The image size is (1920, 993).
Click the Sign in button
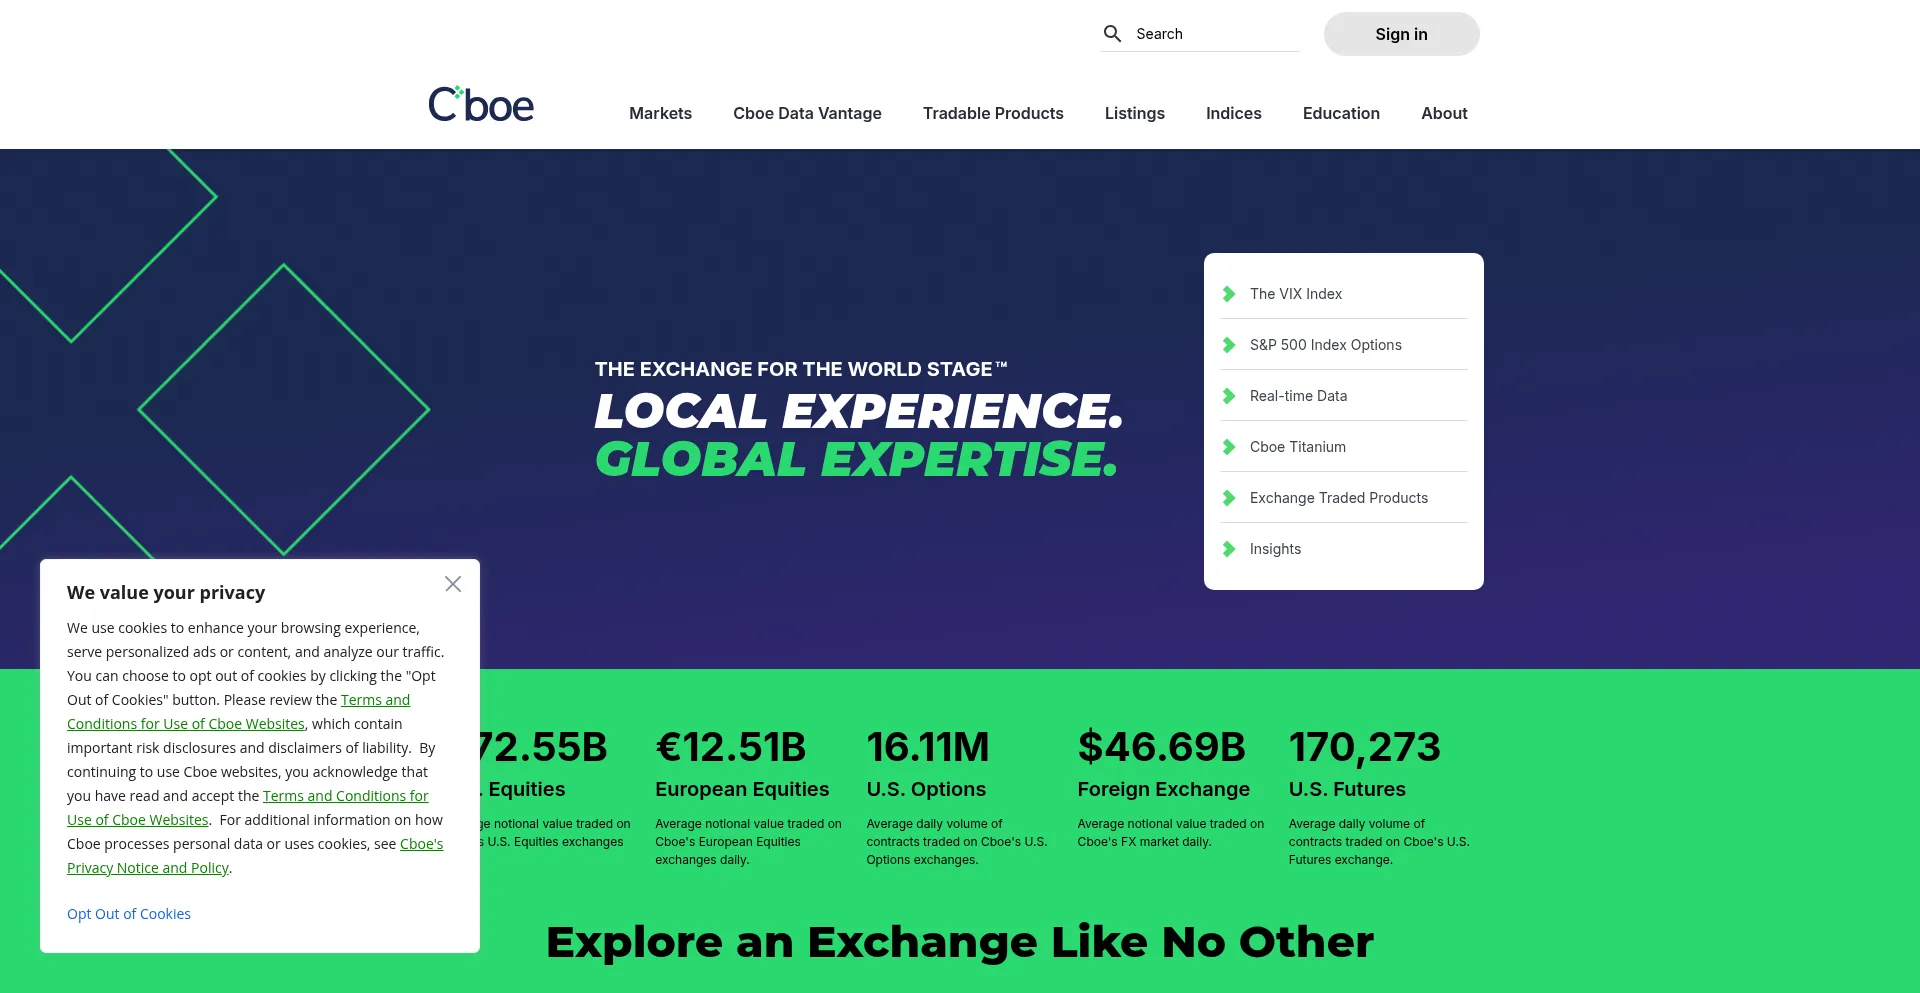[1401, 34]
